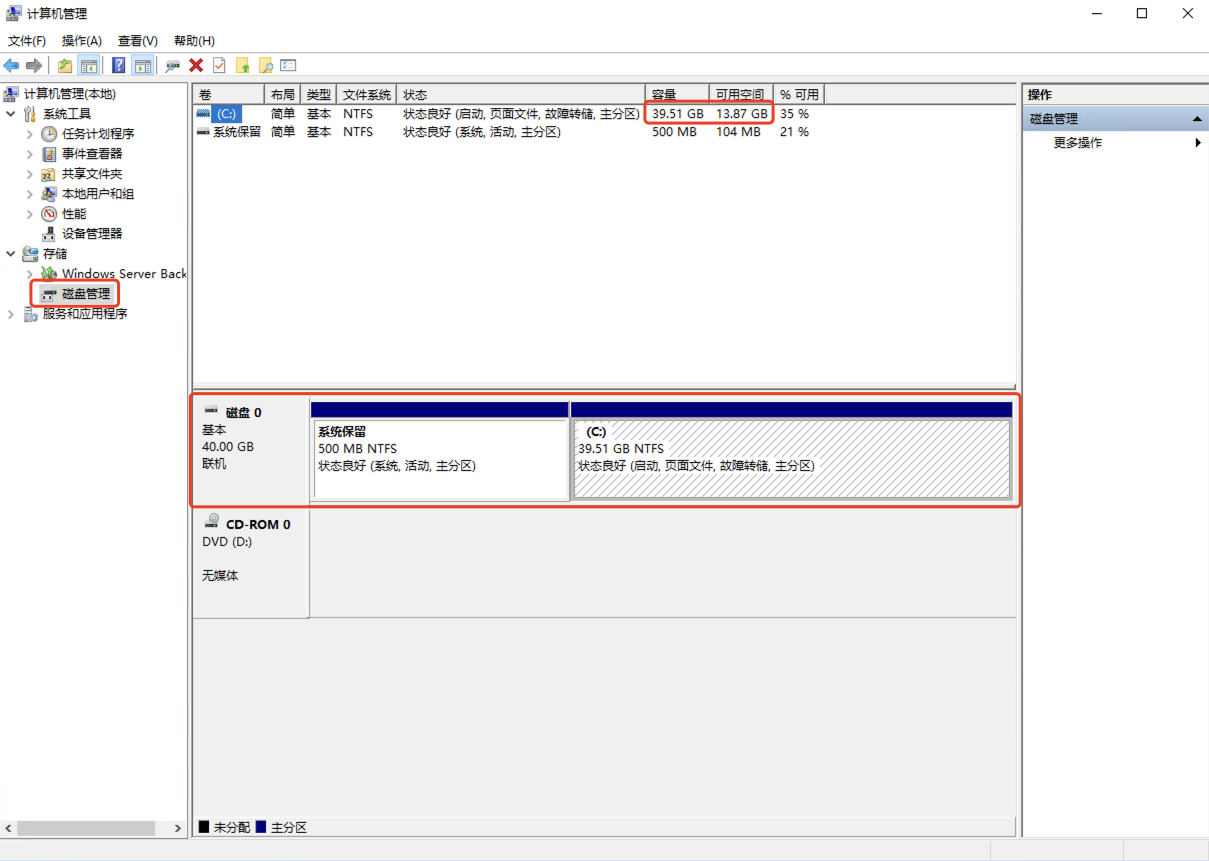Collapse the 系统工具 node
The height and width of the screenshot is (861, 1209).
11,114
